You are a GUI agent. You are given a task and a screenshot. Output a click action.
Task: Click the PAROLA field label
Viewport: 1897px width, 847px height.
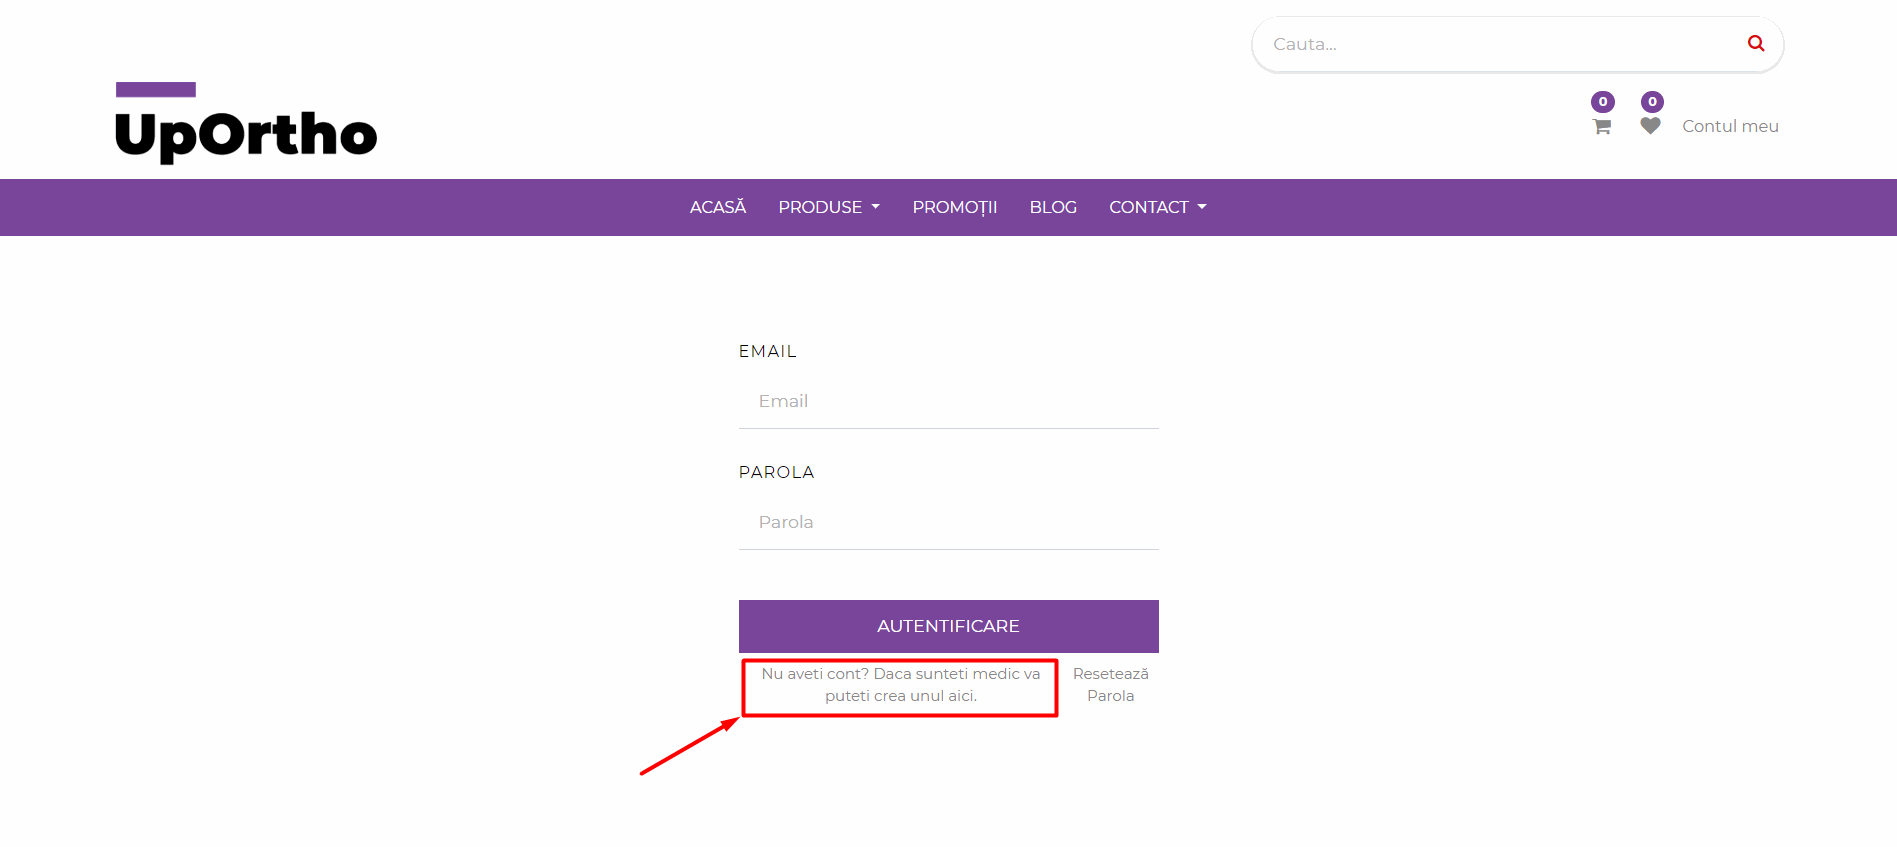pyautogui.click(x=776, y=472)
